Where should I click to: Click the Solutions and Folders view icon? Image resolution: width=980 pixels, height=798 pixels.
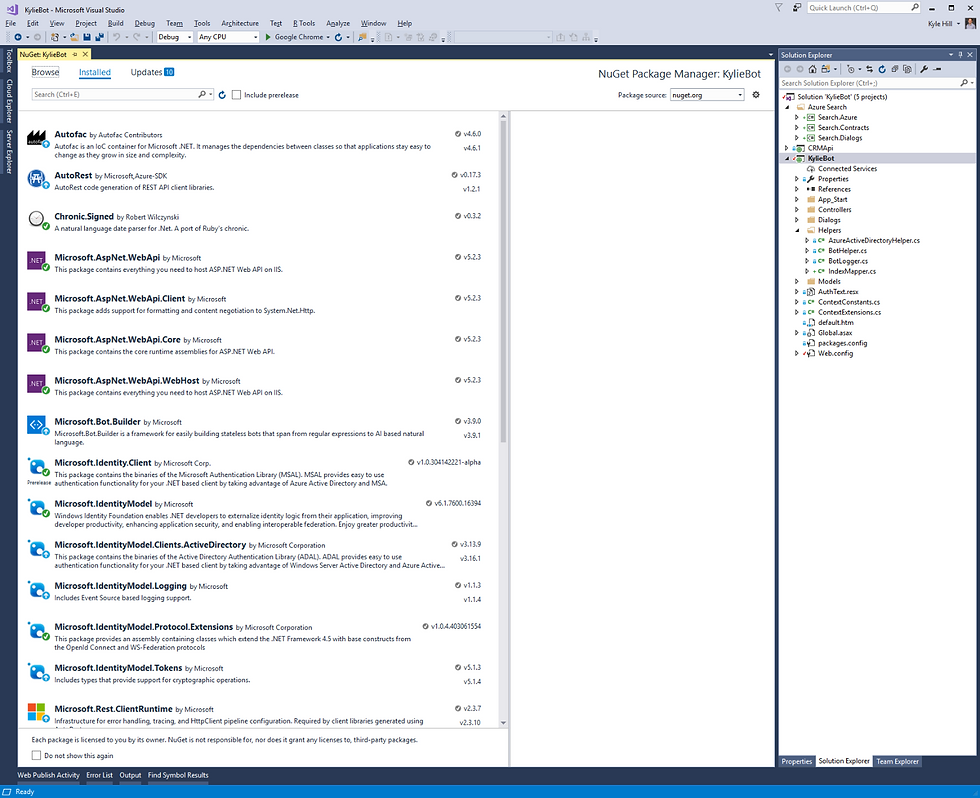point(826,69)
